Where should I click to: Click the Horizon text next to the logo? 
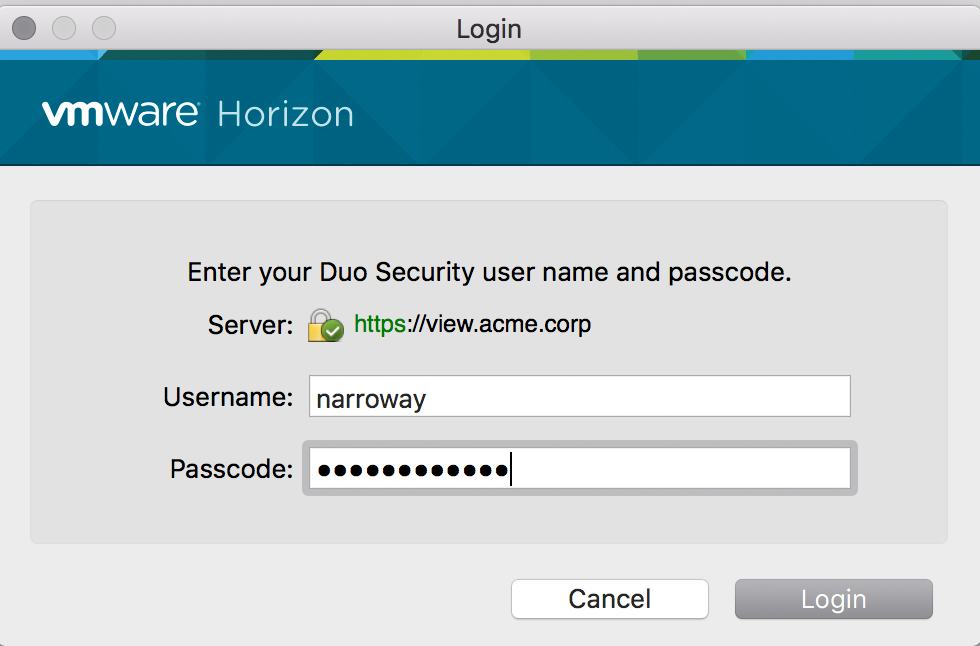286,113
